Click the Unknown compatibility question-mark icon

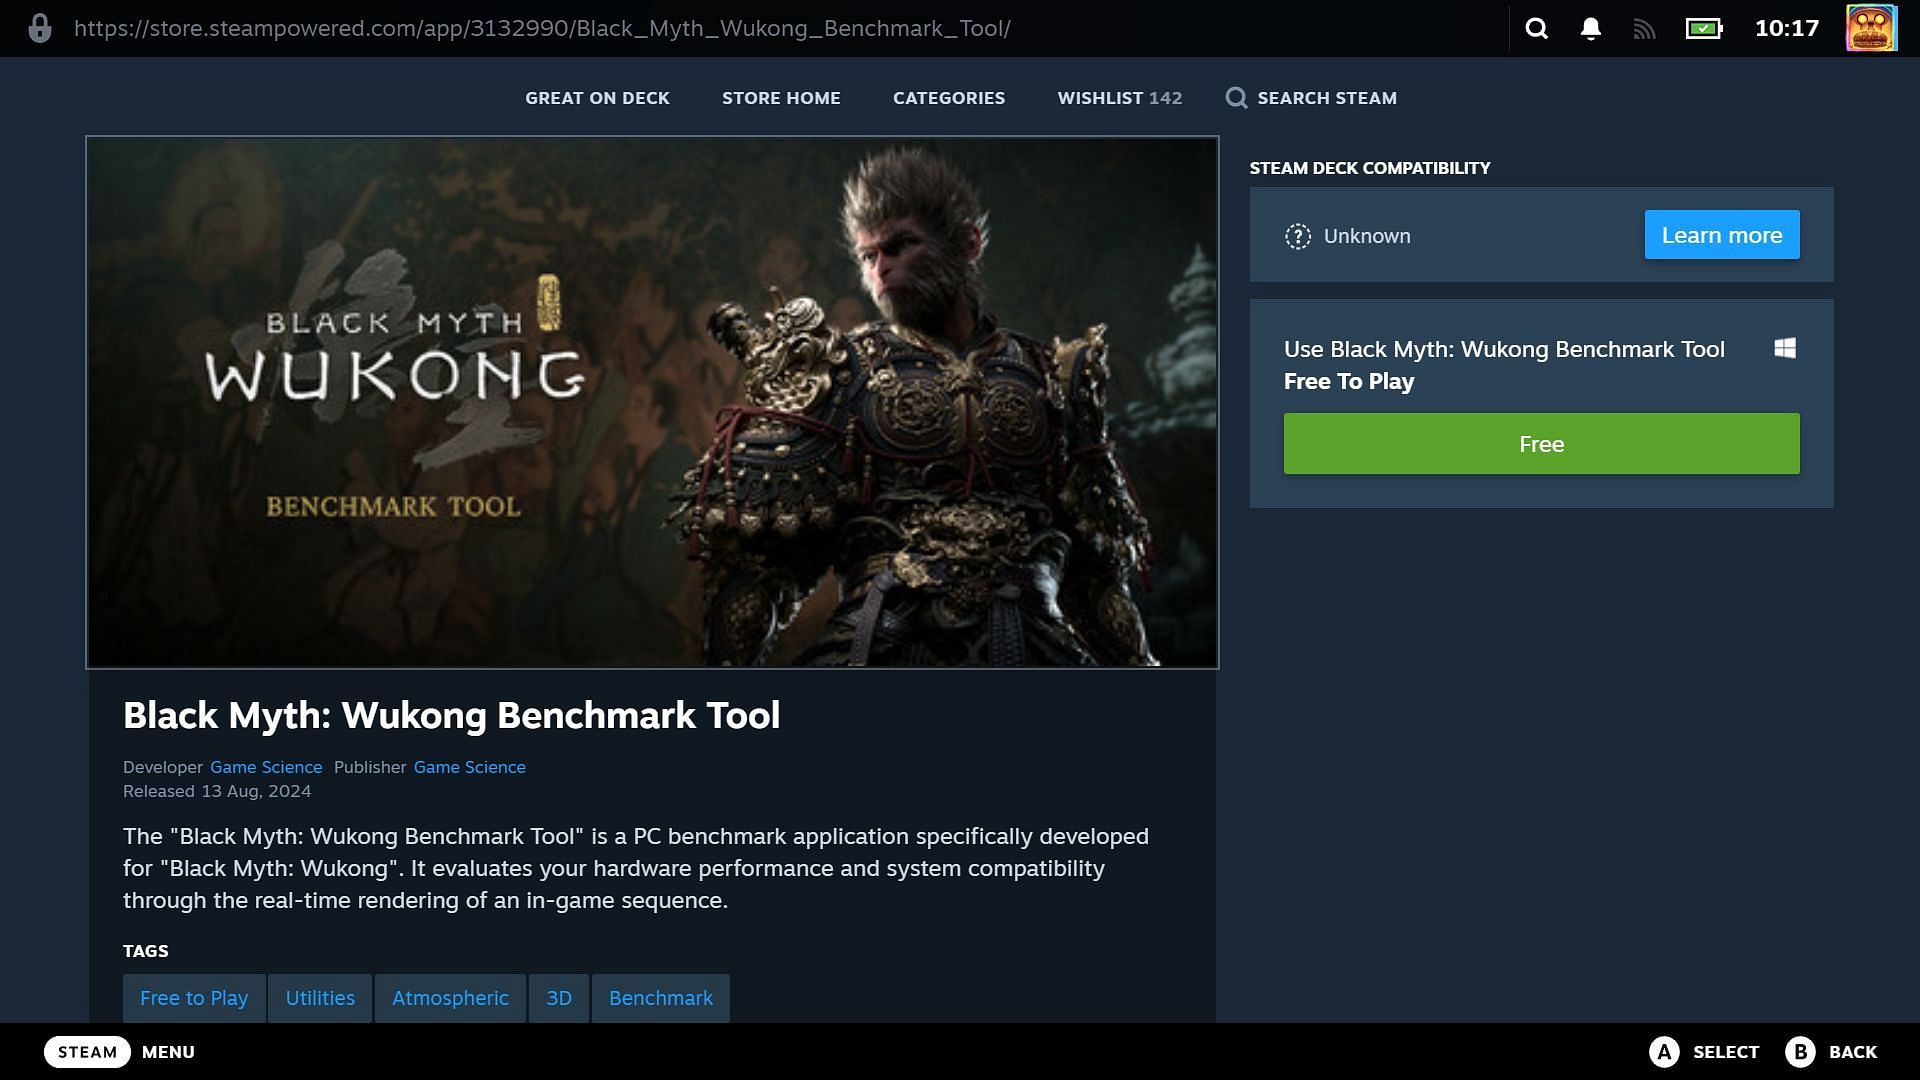coord(1298,236)
